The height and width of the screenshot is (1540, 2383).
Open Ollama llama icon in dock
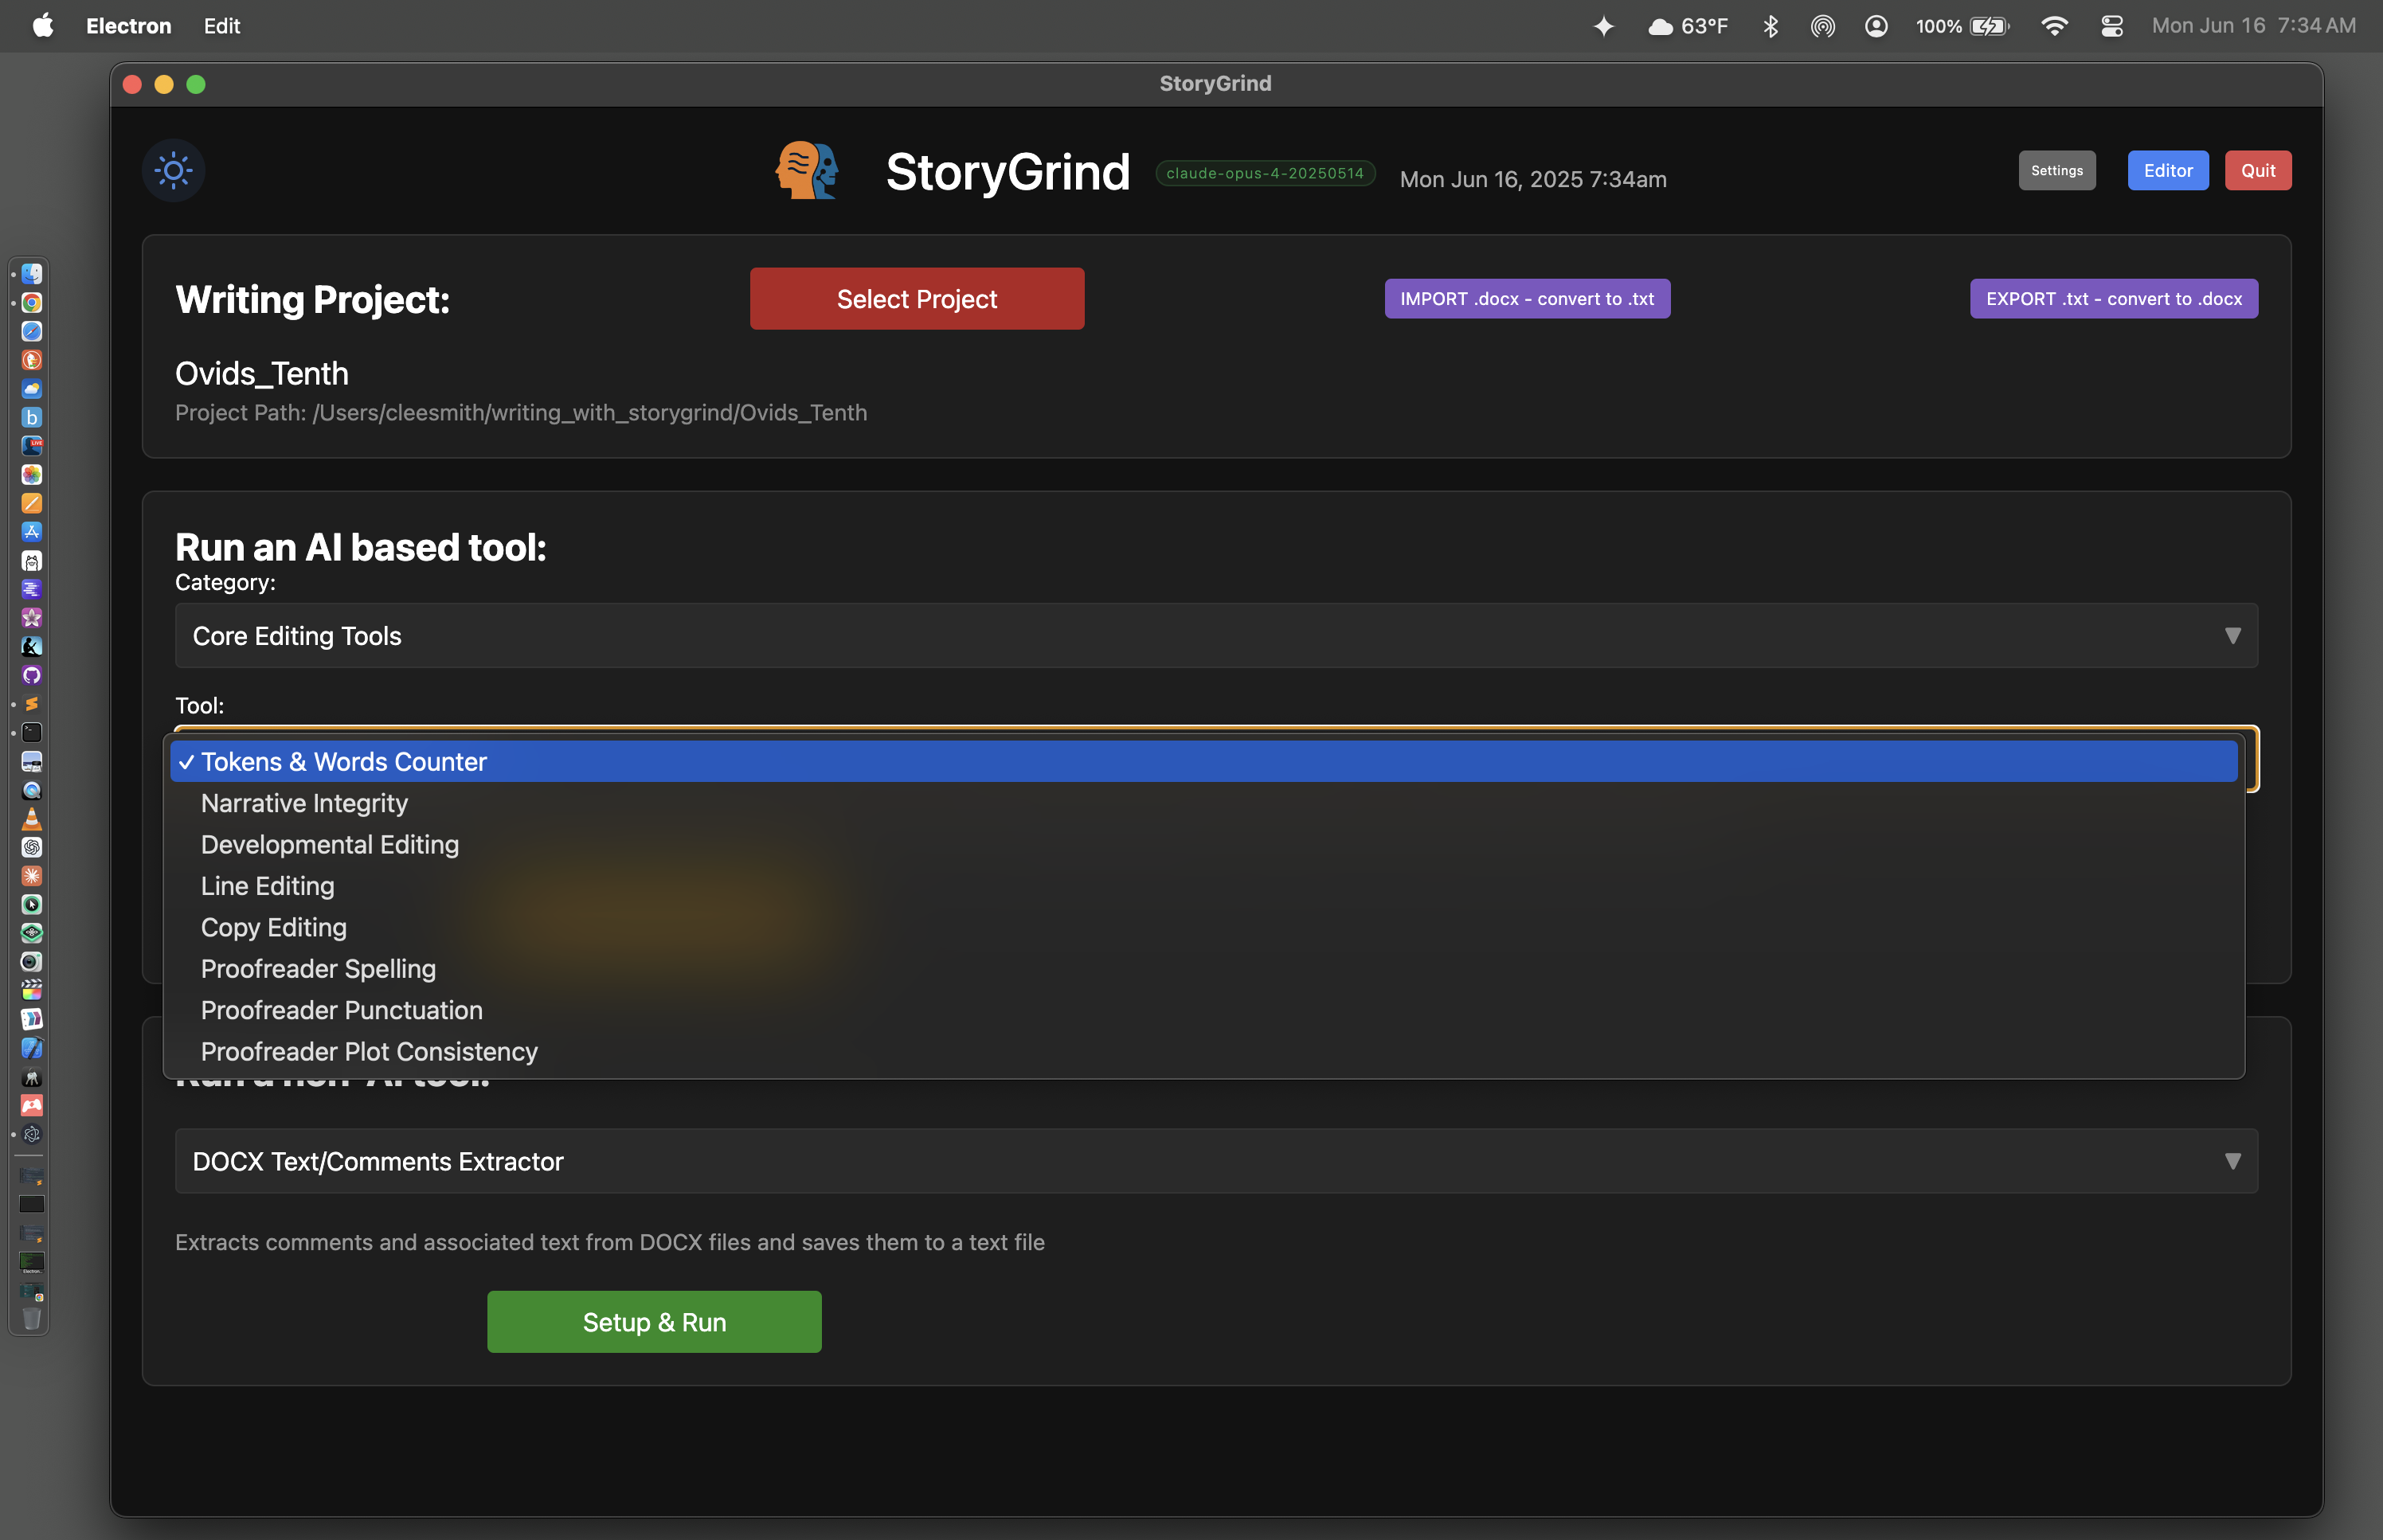[32, 561]
